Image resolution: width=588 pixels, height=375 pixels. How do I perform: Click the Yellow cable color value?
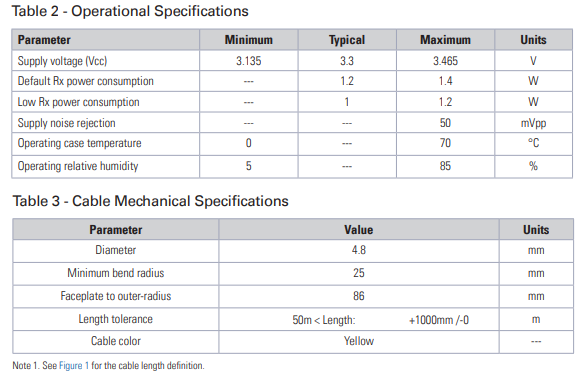(x=359, y=341)
